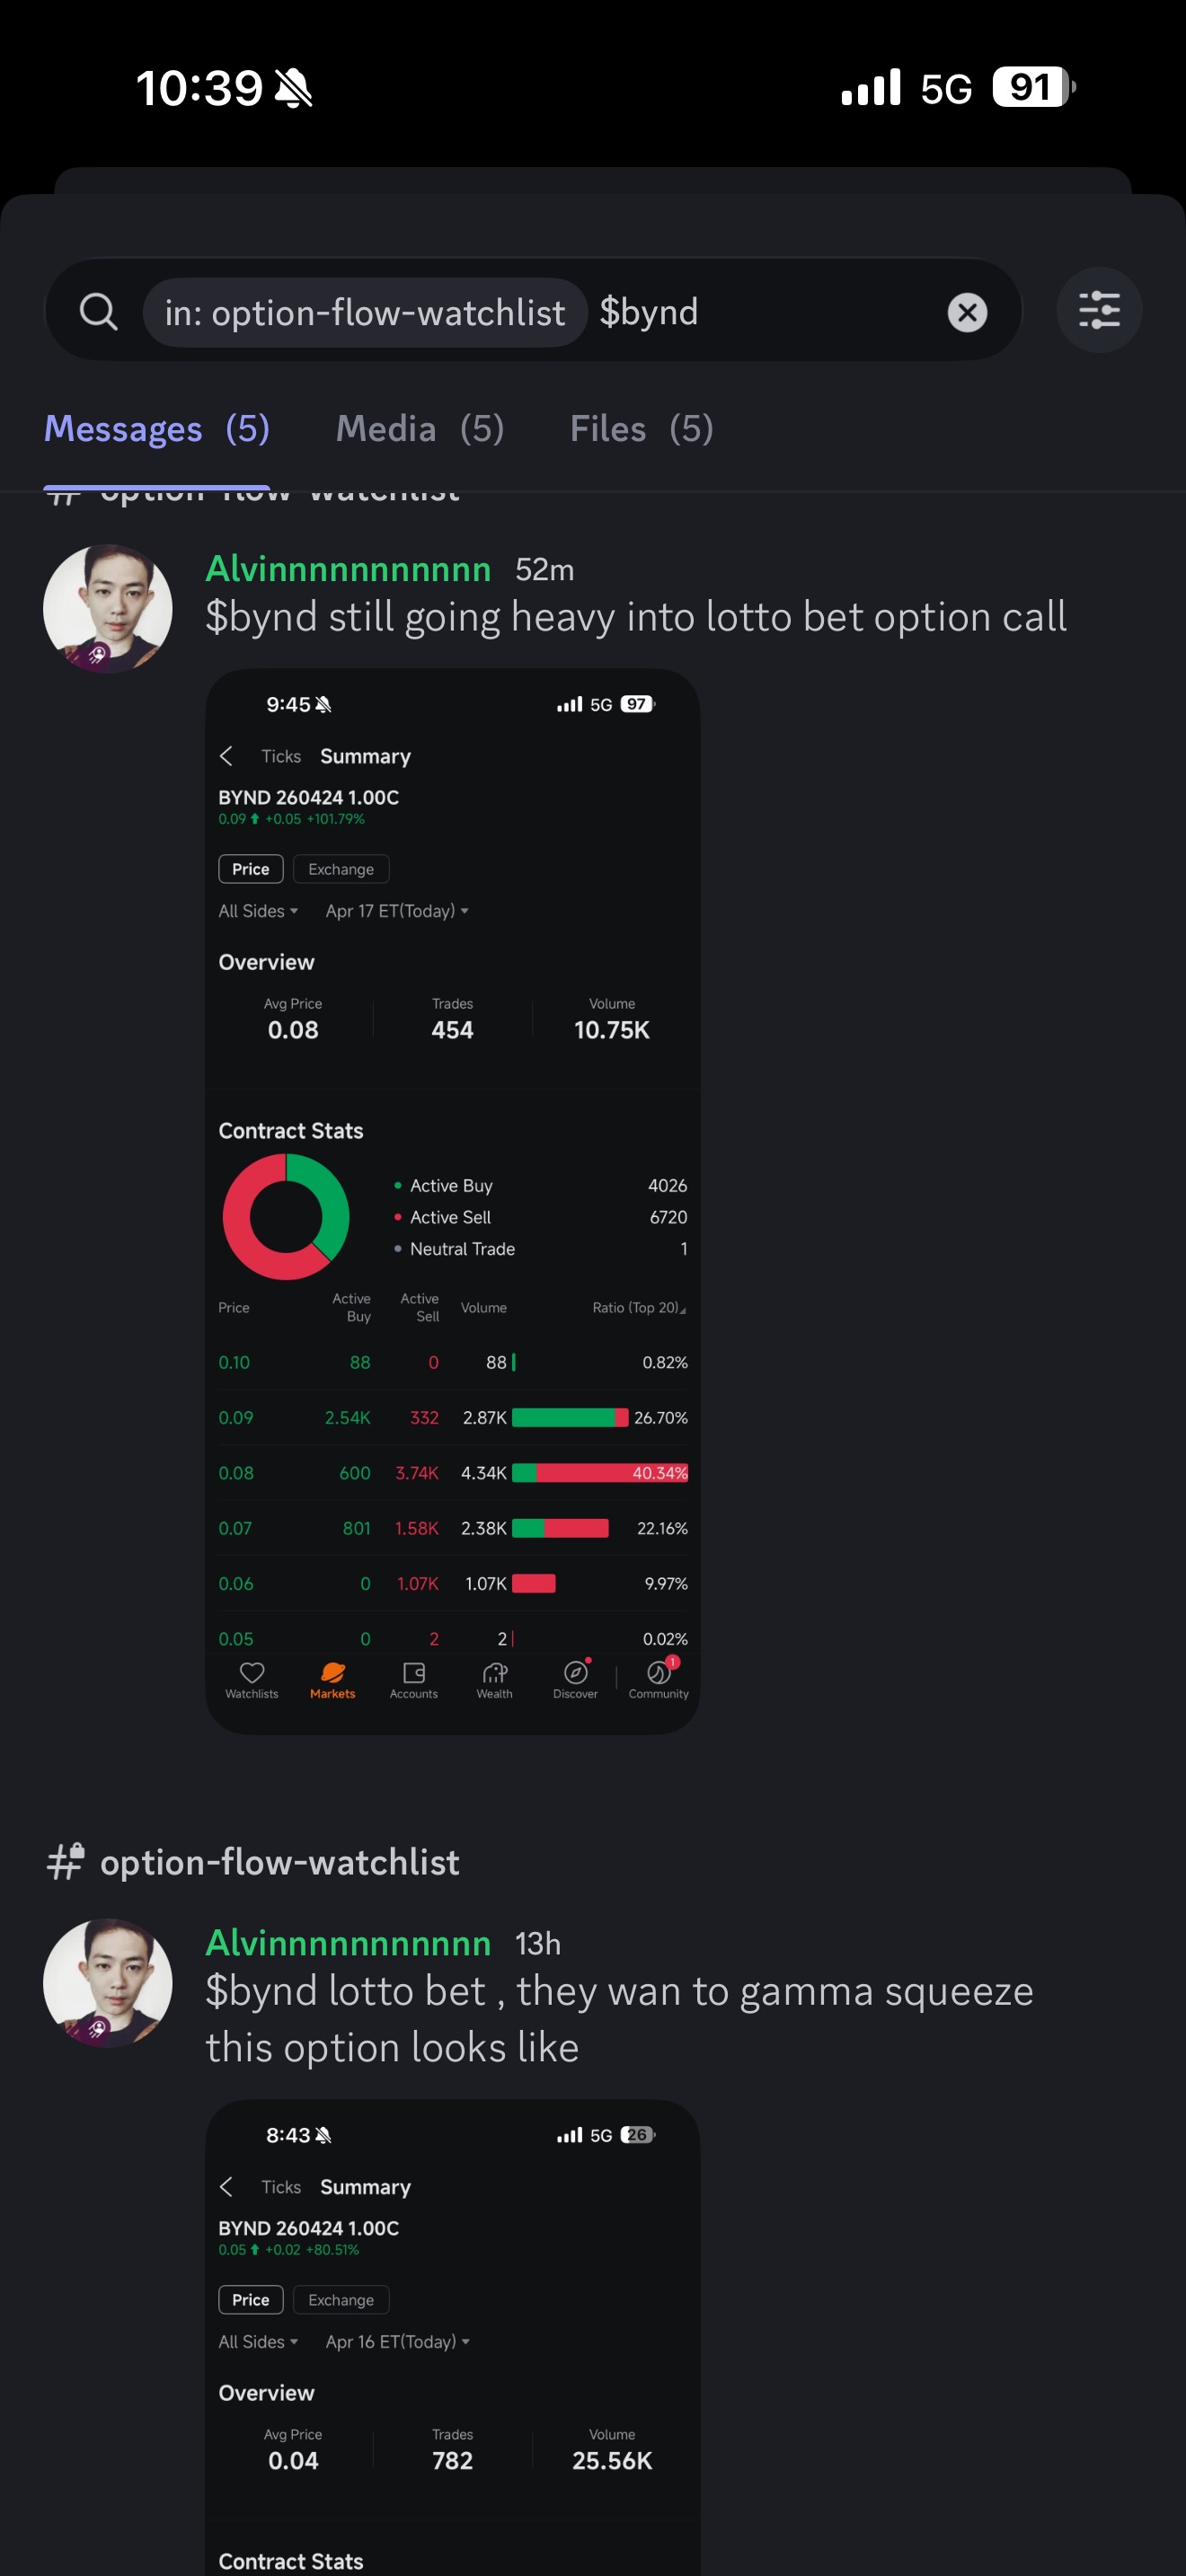Screen dimensions: 1186x2576
Task: Tap Markets icon in the embedded screenshot
Action: (333, 1679)
